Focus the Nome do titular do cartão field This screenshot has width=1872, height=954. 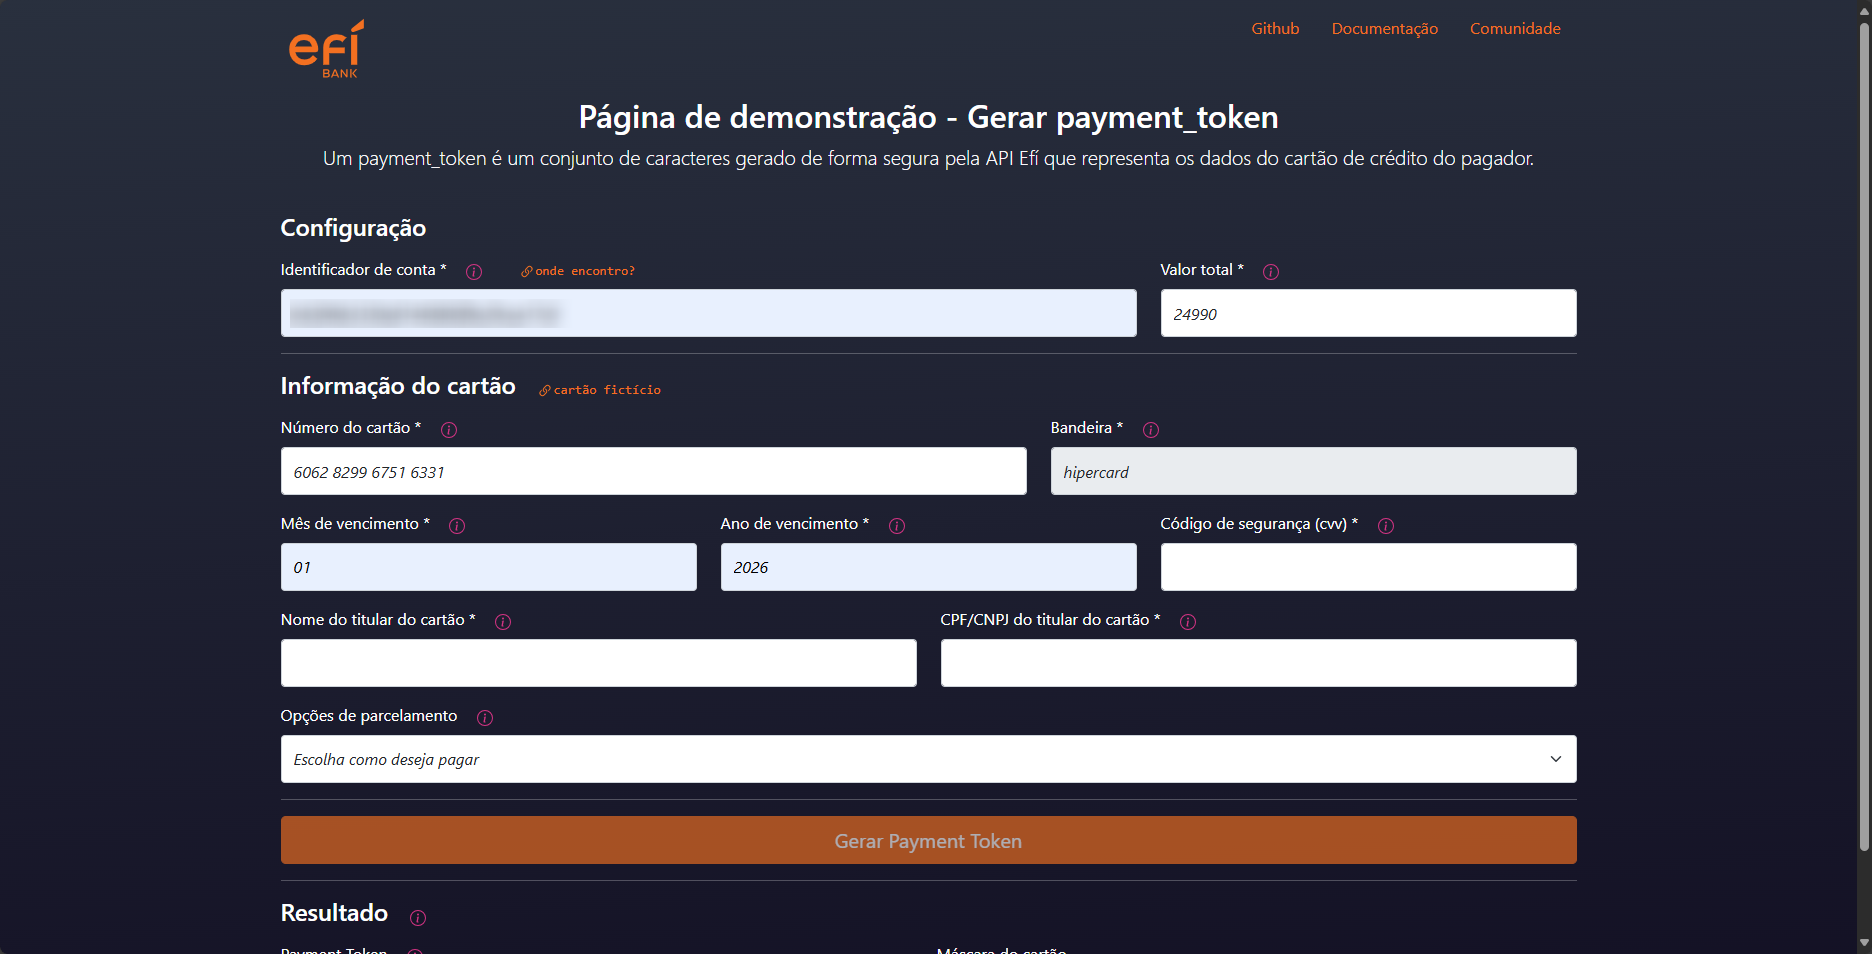click(598, 663)
